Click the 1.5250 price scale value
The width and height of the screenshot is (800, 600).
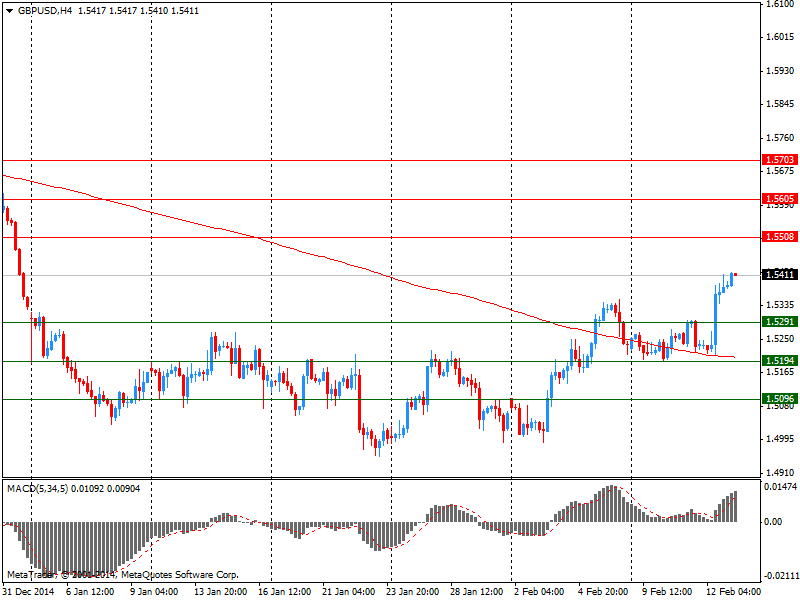coord(780,339)
